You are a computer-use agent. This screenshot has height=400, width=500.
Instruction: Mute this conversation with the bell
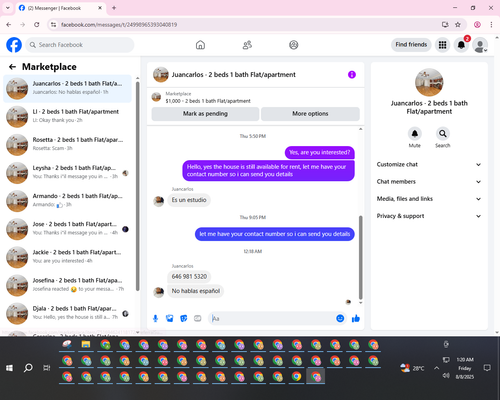pyautogui.click(x=415, y=134)
